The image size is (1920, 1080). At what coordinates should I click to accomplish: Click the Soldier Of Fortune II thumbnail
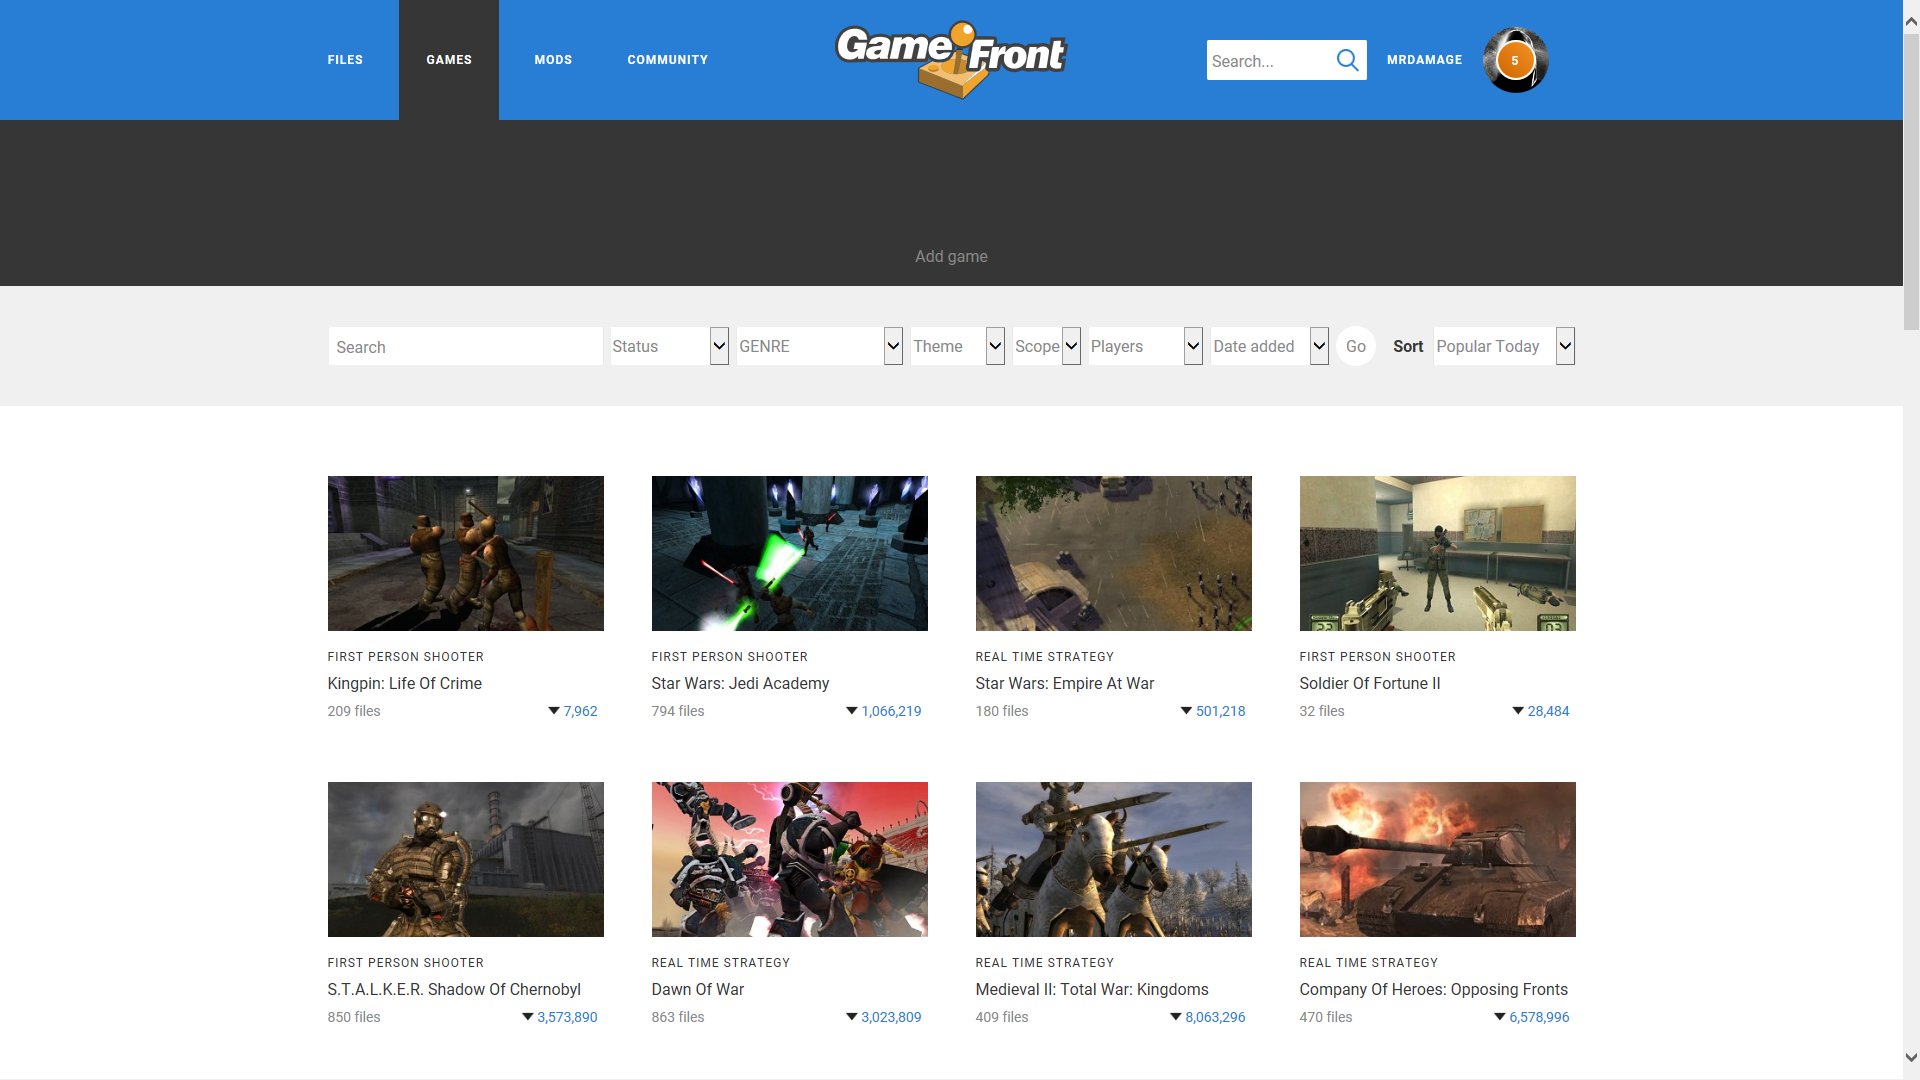pos(1438,553)
